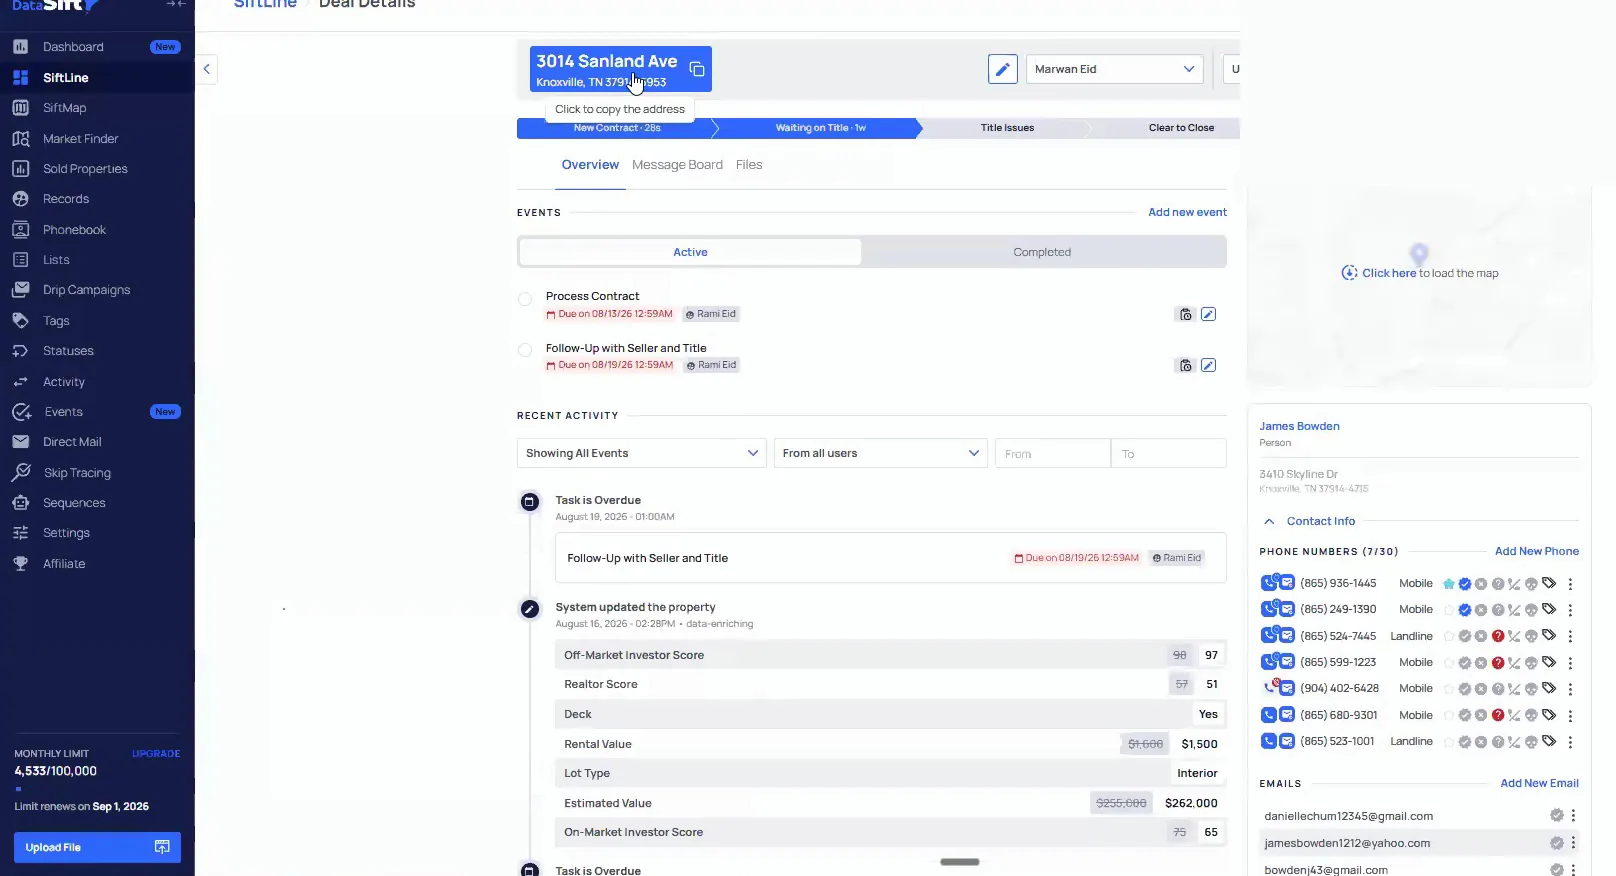The image size is (1616, 876).
Task: Open Drip Campaigns in the sidebar
Action: [86, 290]
